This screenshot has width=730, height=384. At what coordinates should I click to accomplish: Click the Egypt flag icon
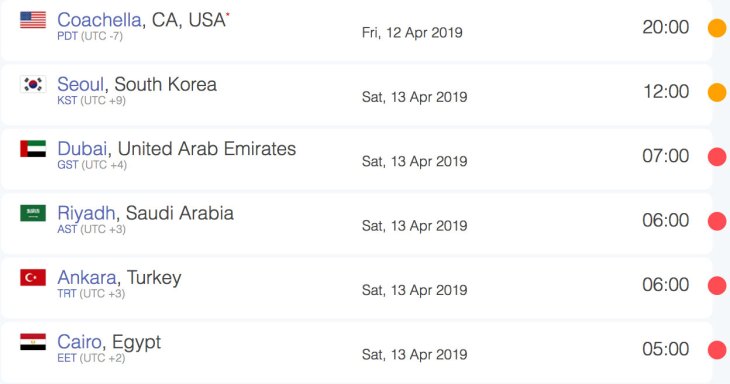point(33,342)
